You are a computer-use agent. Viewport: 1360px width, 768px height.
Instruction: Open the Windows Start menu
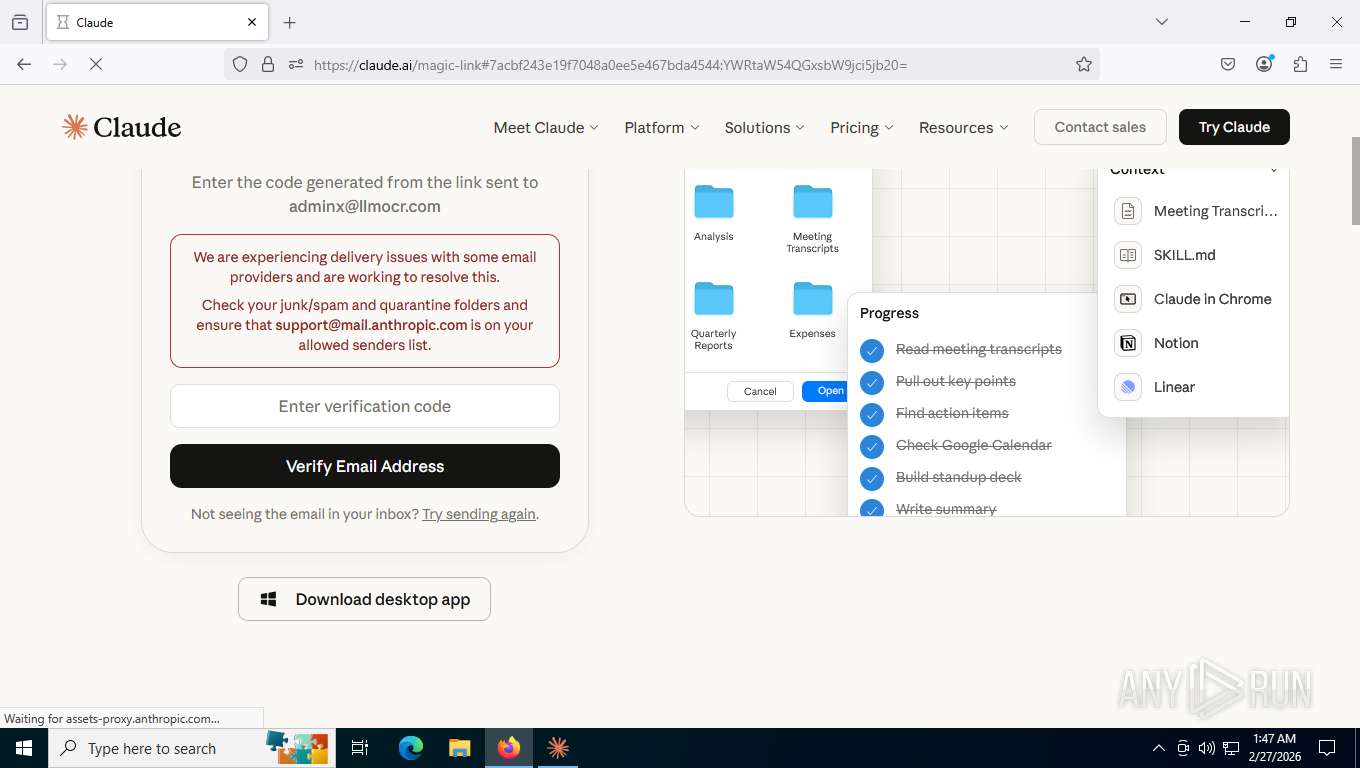[23, 748]
